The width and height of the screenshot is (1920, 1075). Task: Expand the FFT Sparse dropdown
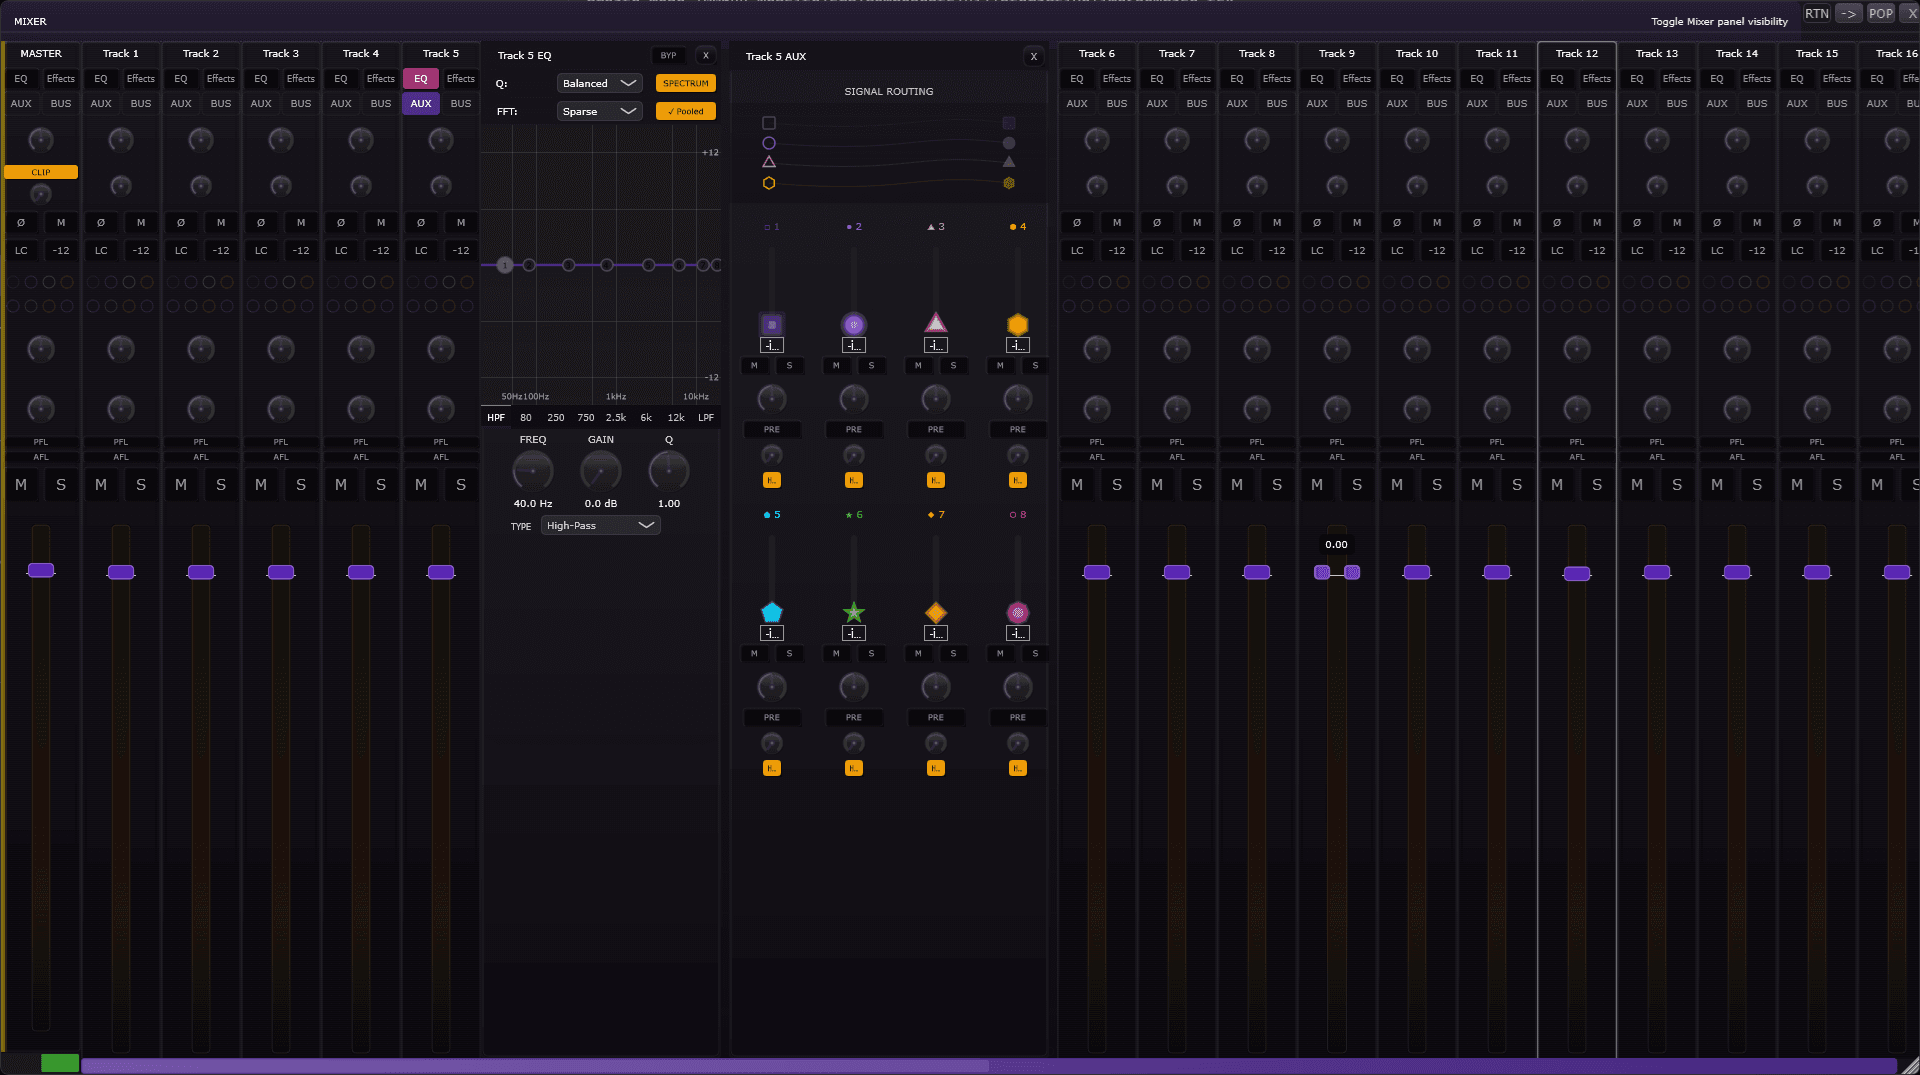click(599, 111)
